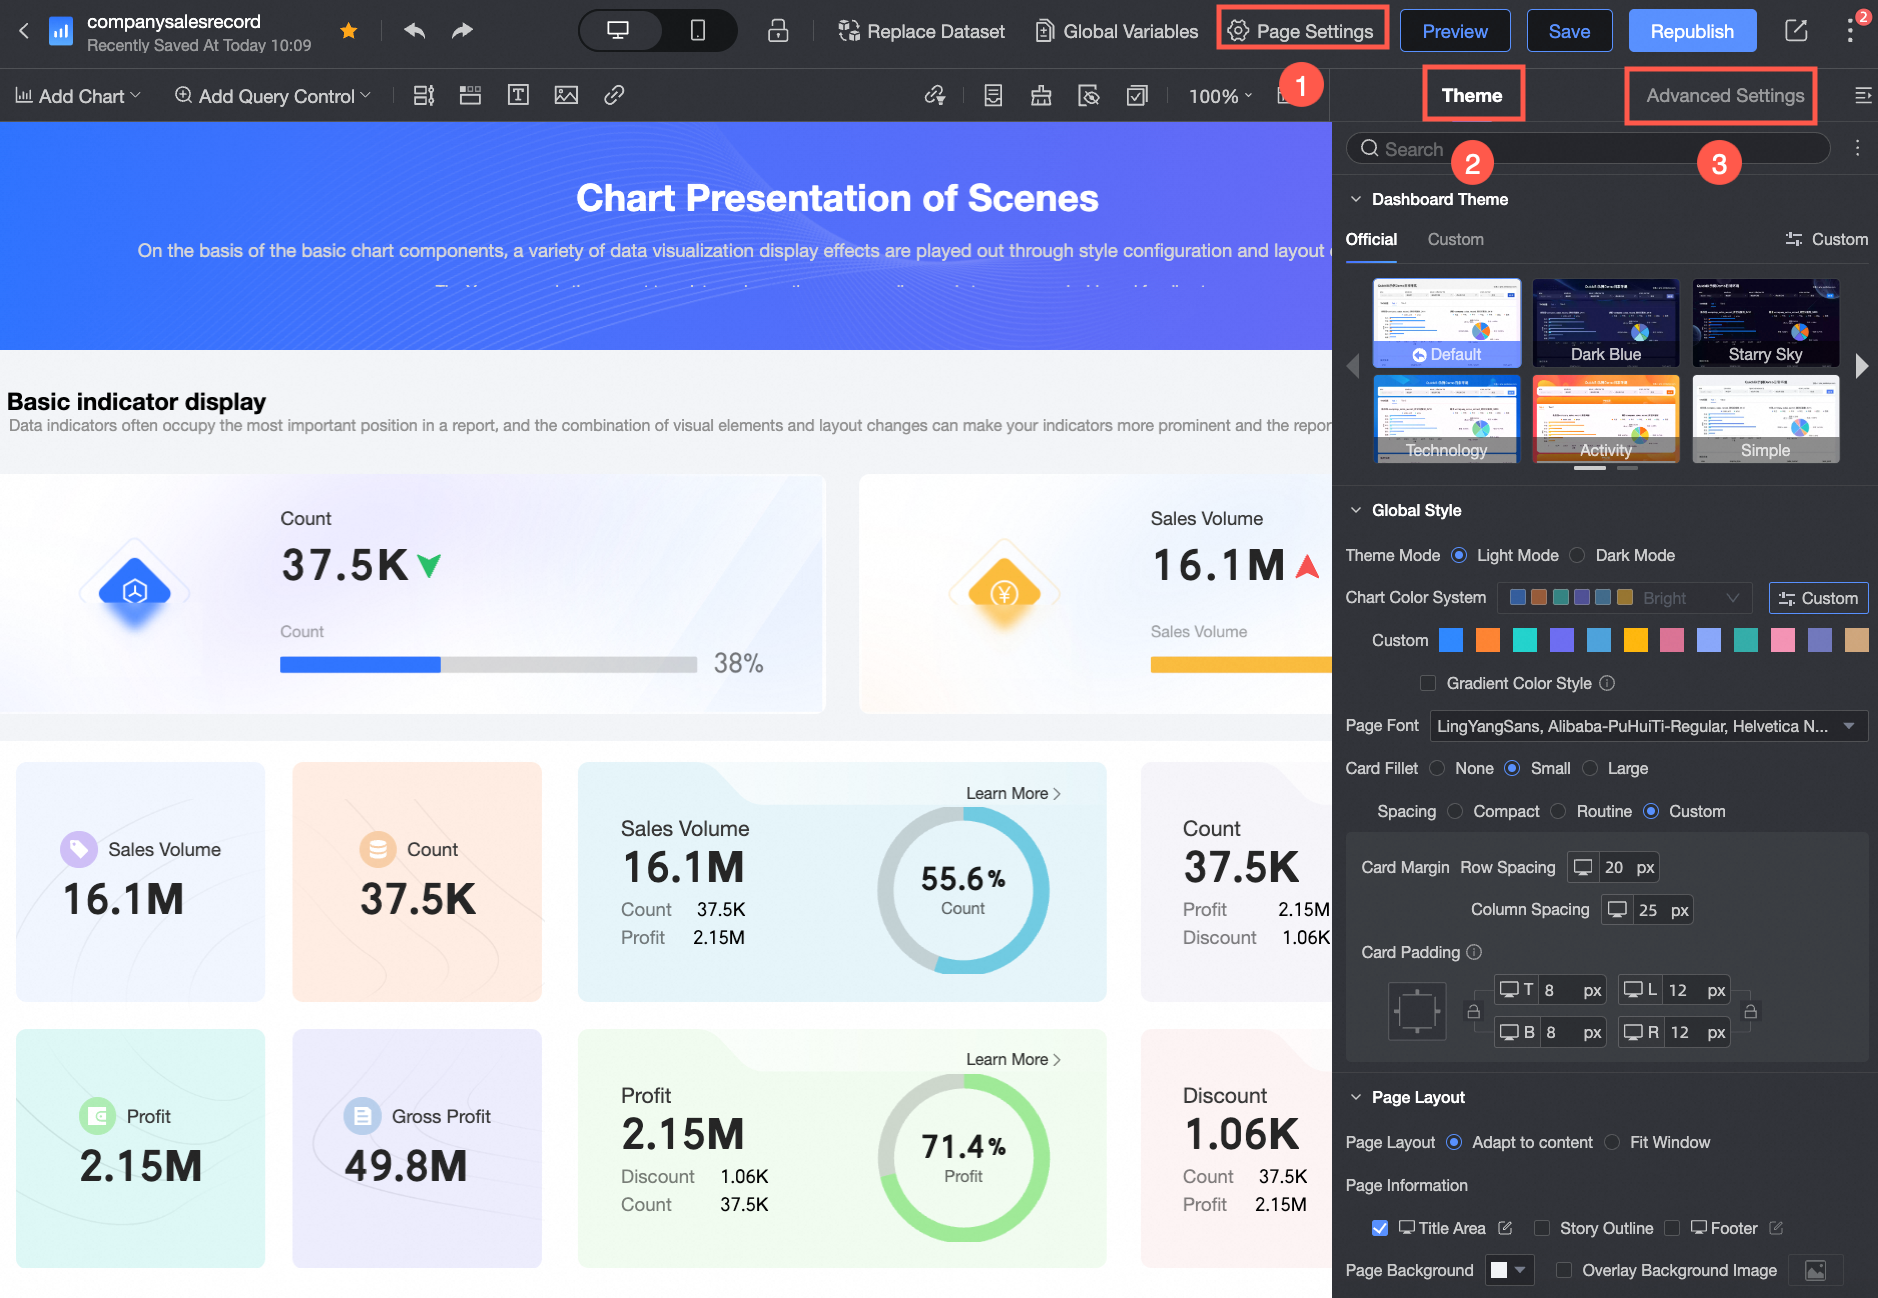Toggle the favorite star icon
Viewport: 1878px width, 1298px height.
[x=349, y=31]
